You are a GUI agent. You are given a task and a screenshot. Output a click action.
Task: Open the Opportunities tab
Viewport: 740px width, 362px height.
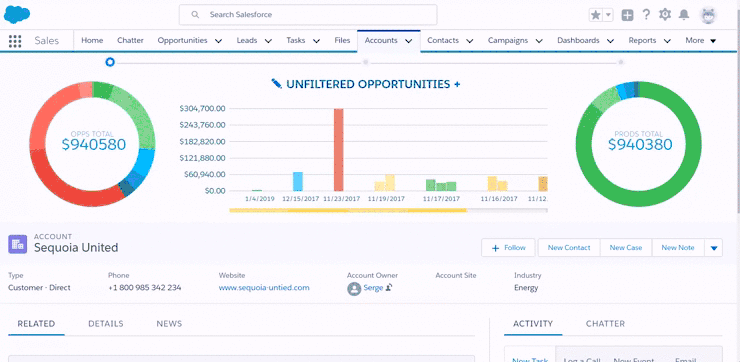point(182,41)
